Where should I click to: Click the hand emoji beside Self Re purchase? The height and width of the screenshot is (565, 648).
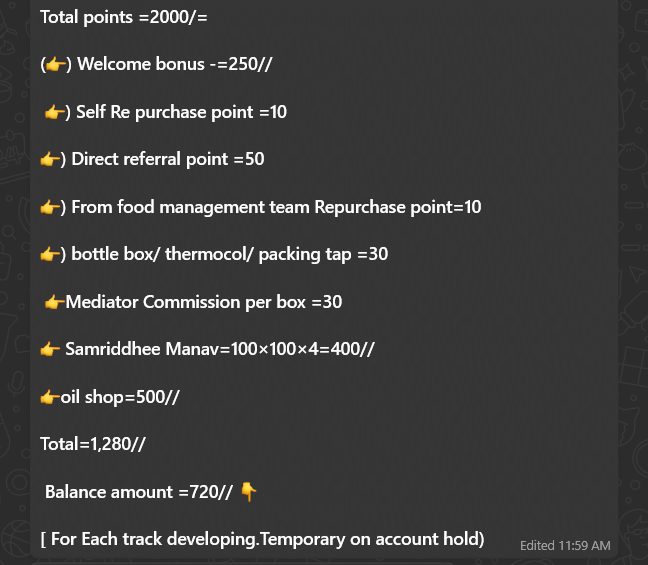[x=55, y=112]
